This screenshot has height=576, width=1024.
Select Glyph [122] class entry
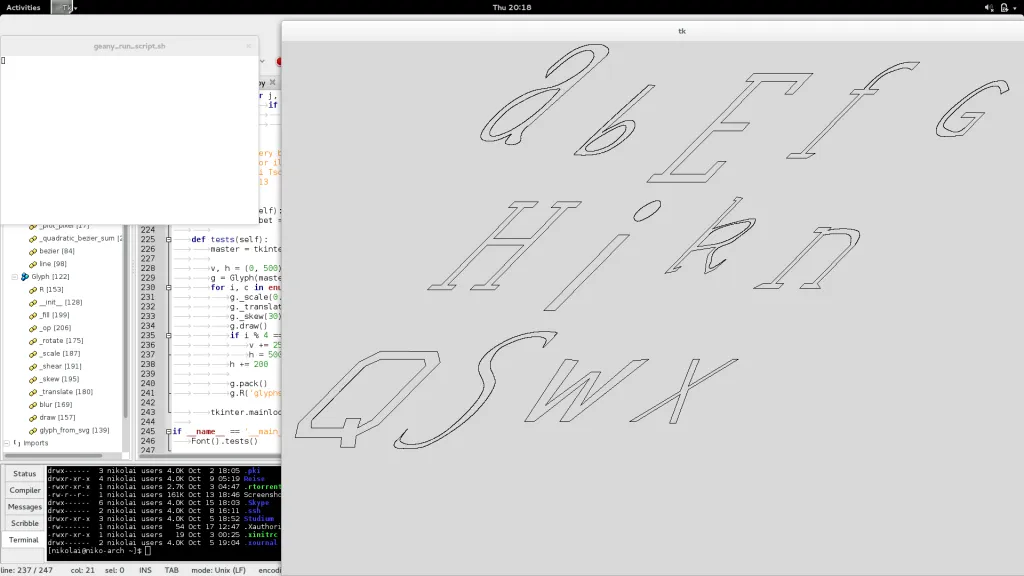tap(50, 277)
